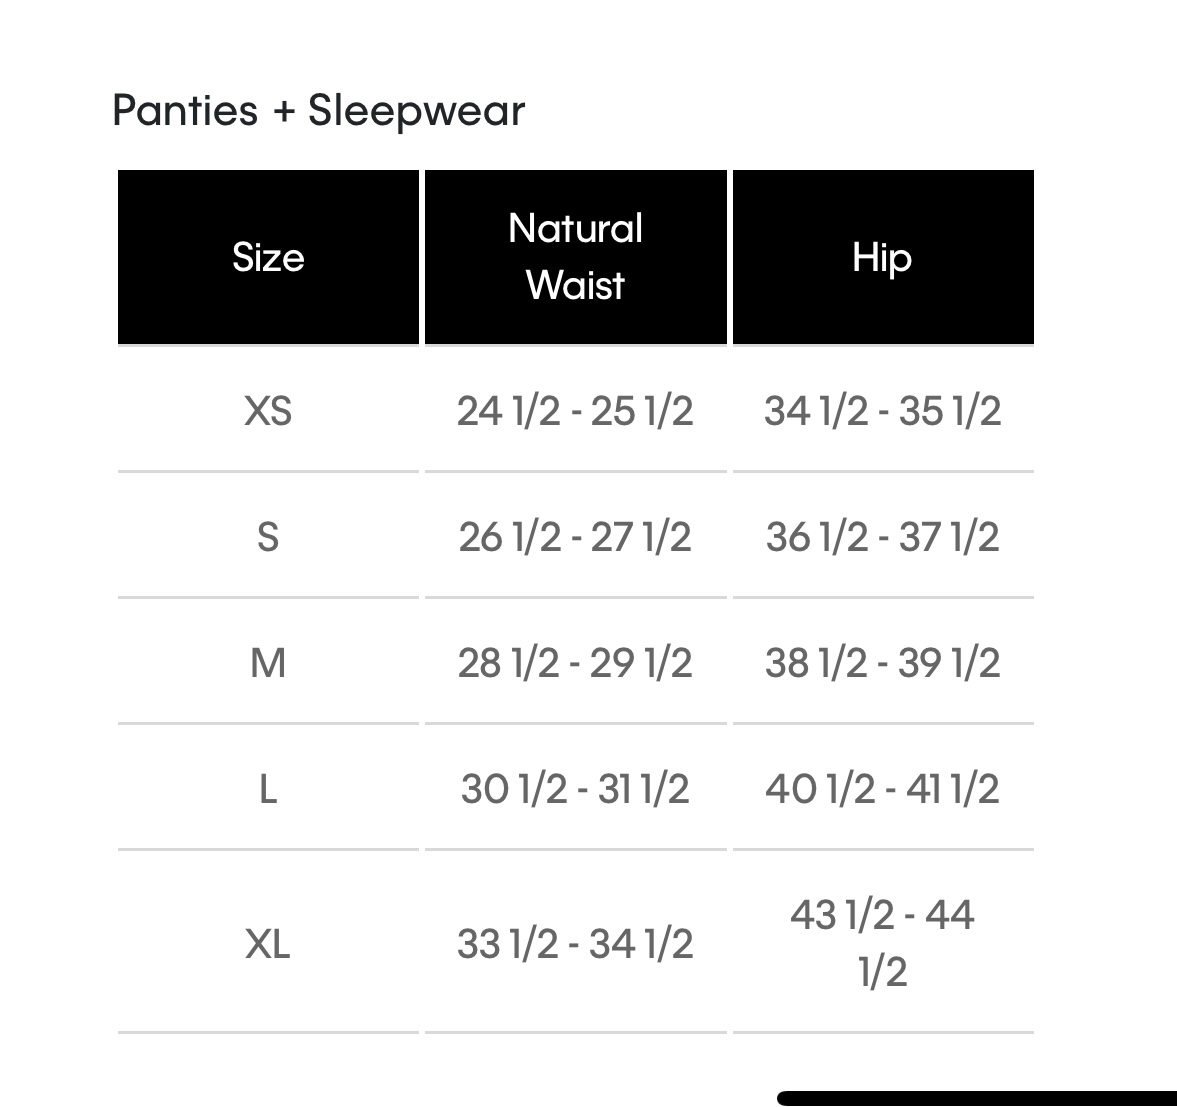The image size is (1177, 1107).
Task: Click M hip value 38 1/2 - 39 1/2
Action: (882, 663)
